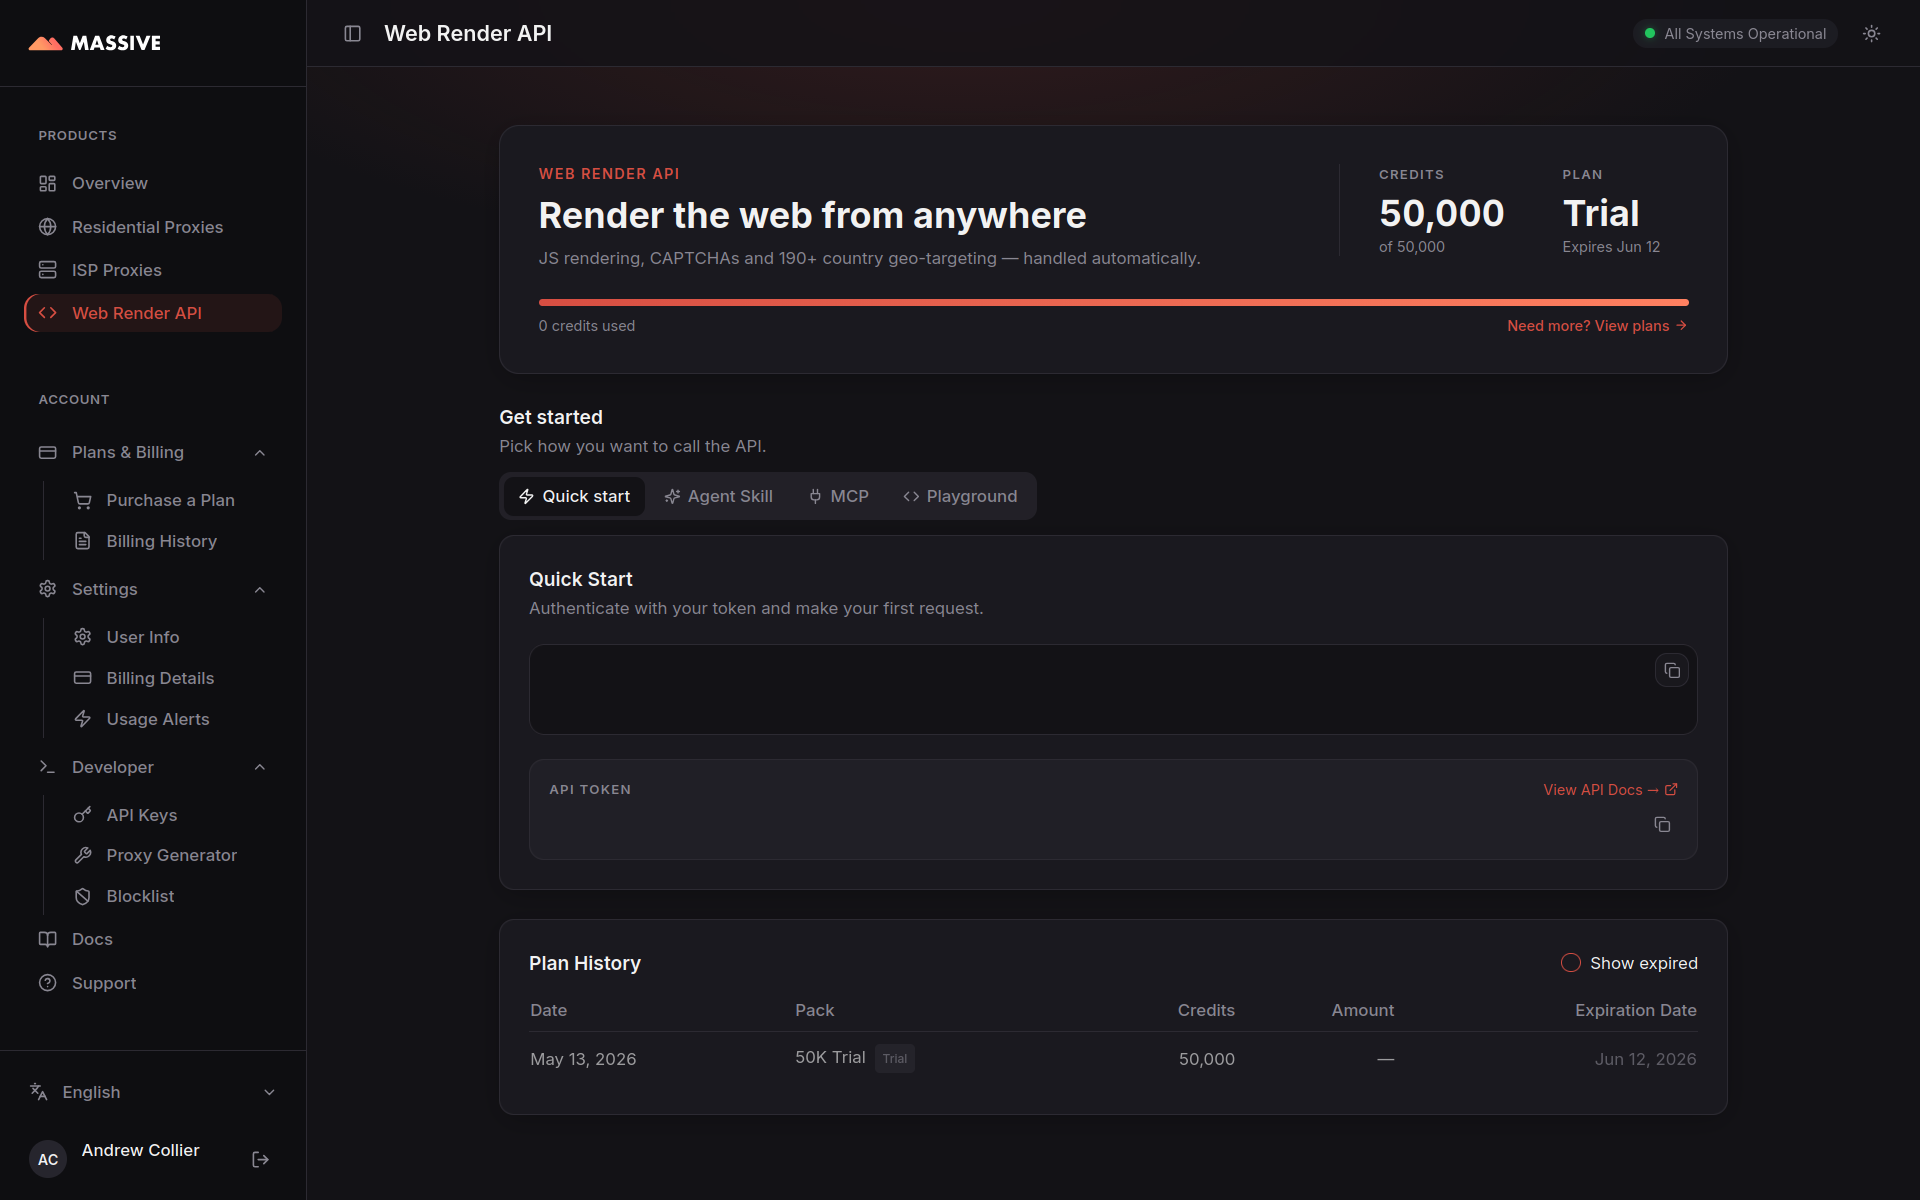Viewport: 1920px width, 1200px height.
Task: Enable the Show expired toggle
Action: point(1571,963)
